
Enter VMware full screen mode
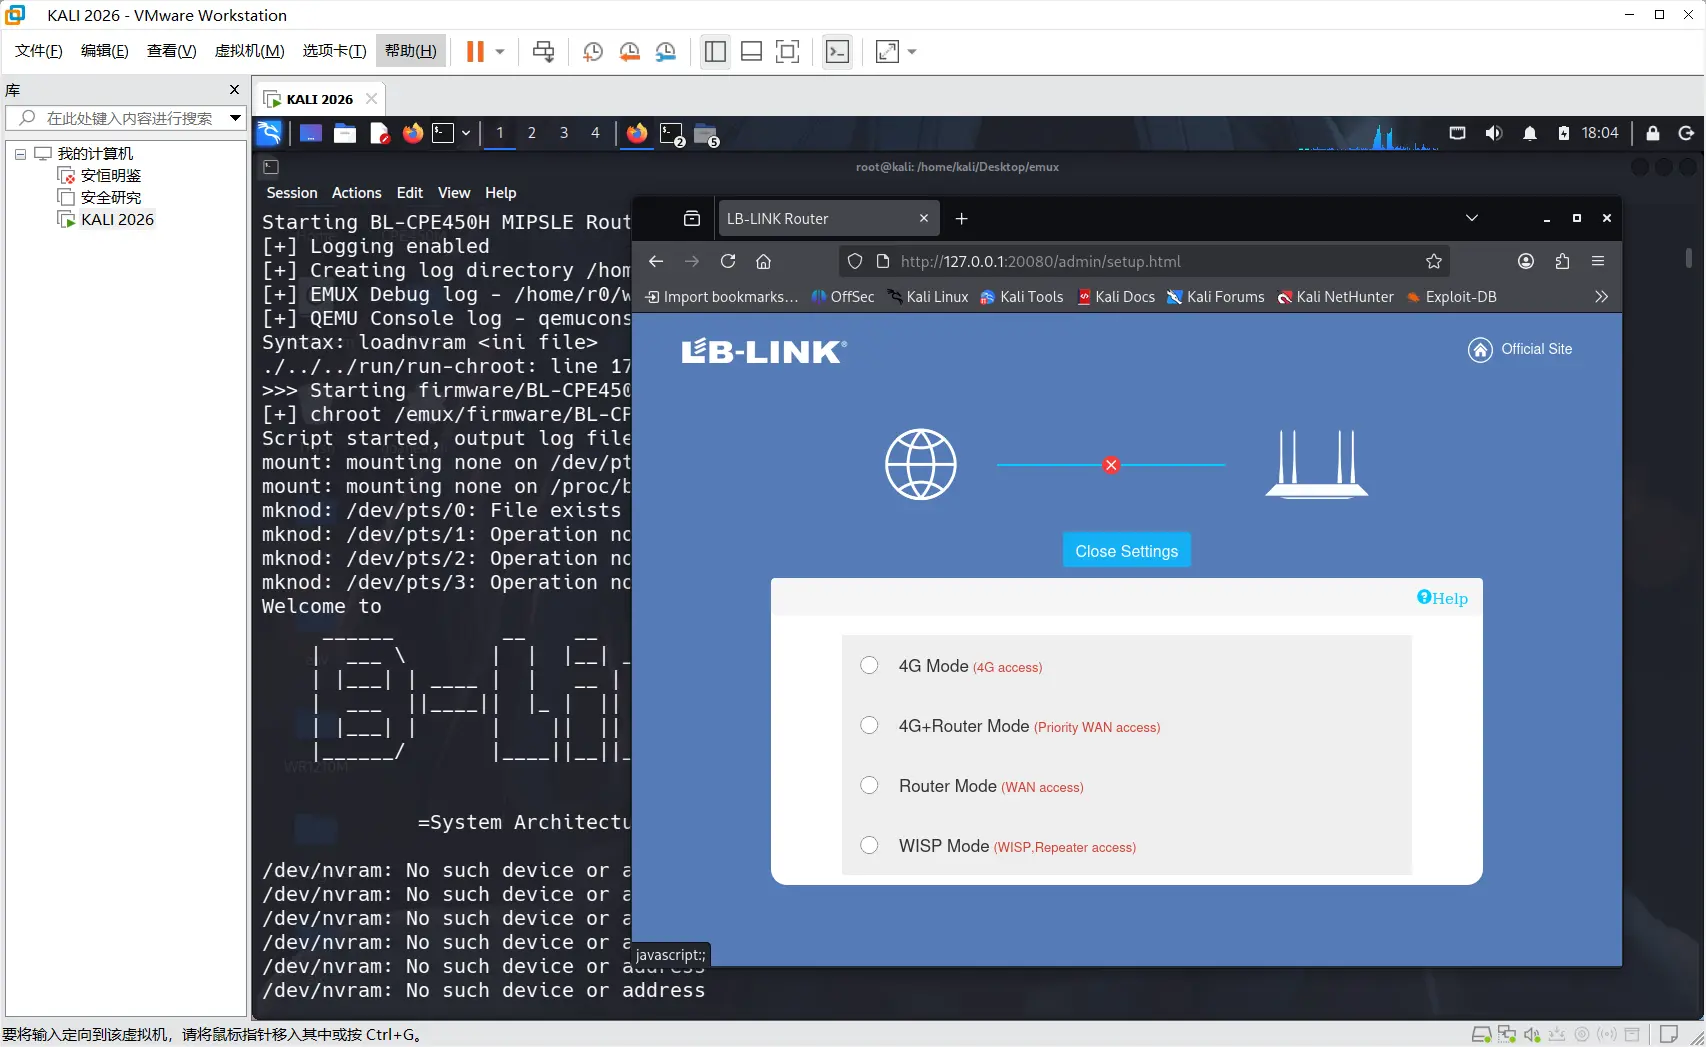click(x=788, y=52)
